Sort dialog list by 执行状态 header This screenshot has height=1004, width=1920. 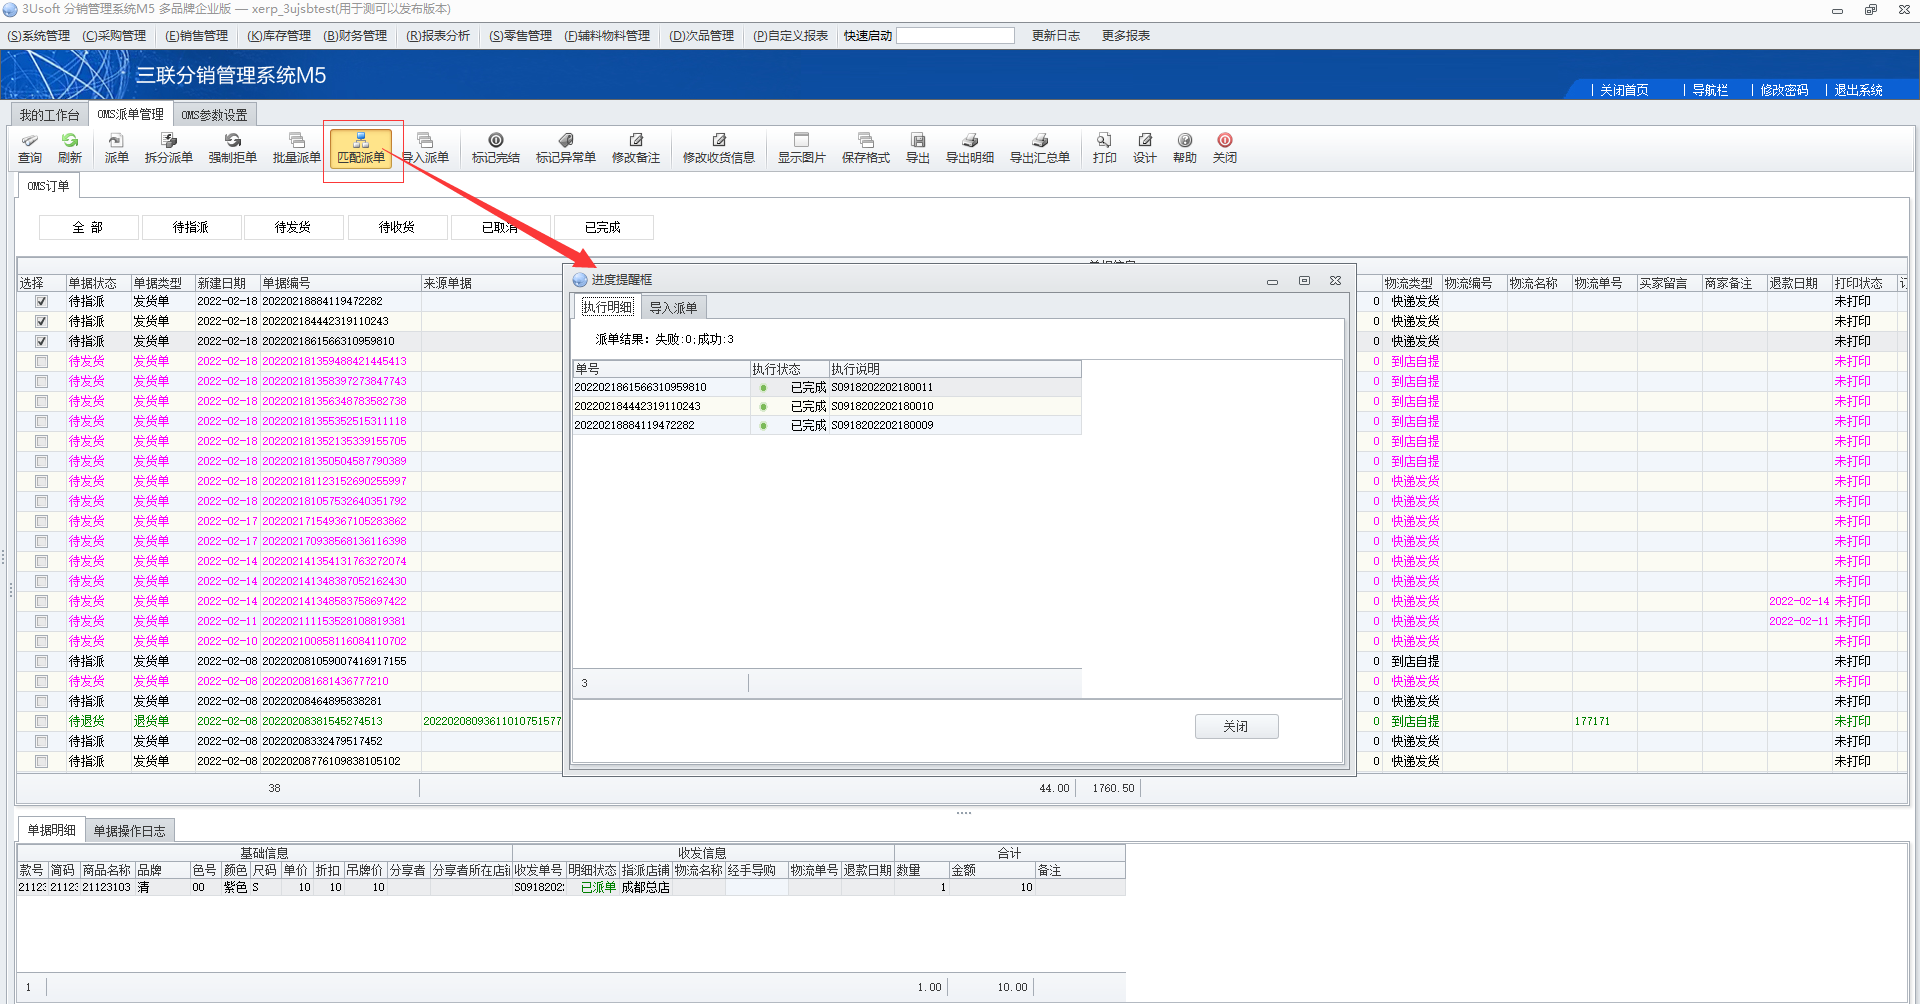pyautogui.click(x=789, y=369)
